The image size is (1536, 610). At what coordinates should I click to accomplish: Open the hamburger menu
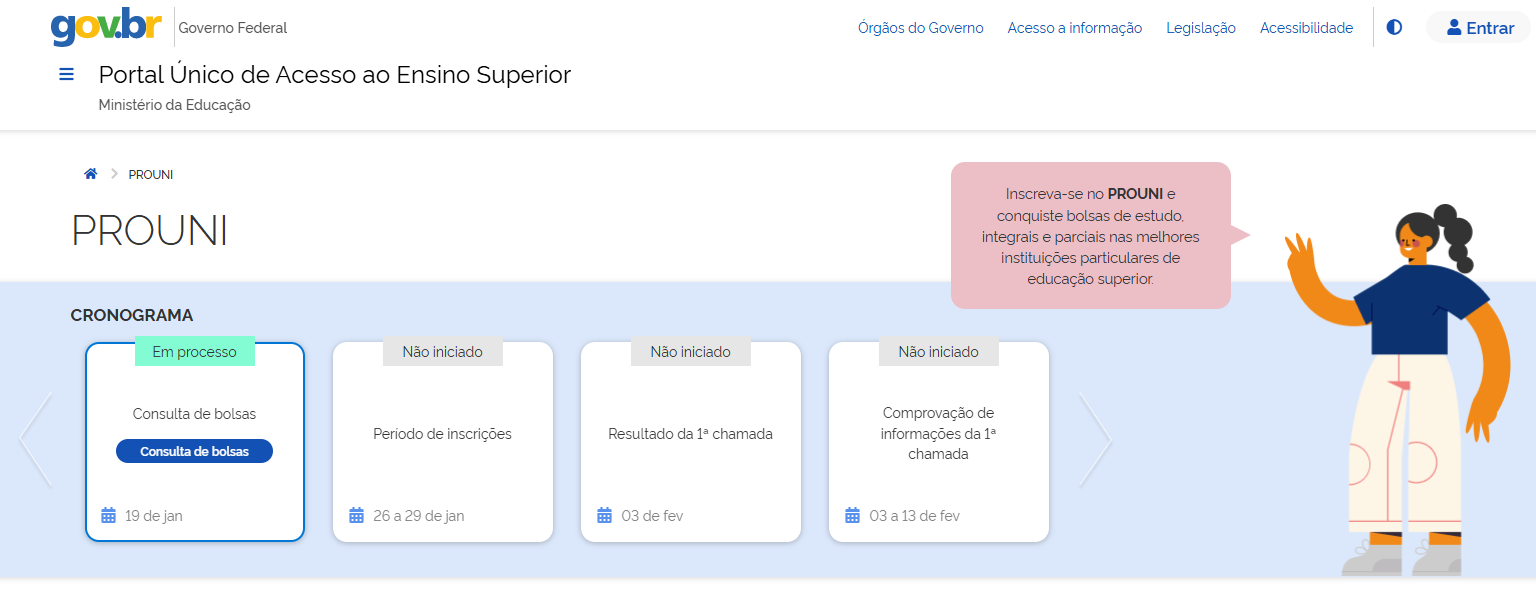tap(67, 74)
